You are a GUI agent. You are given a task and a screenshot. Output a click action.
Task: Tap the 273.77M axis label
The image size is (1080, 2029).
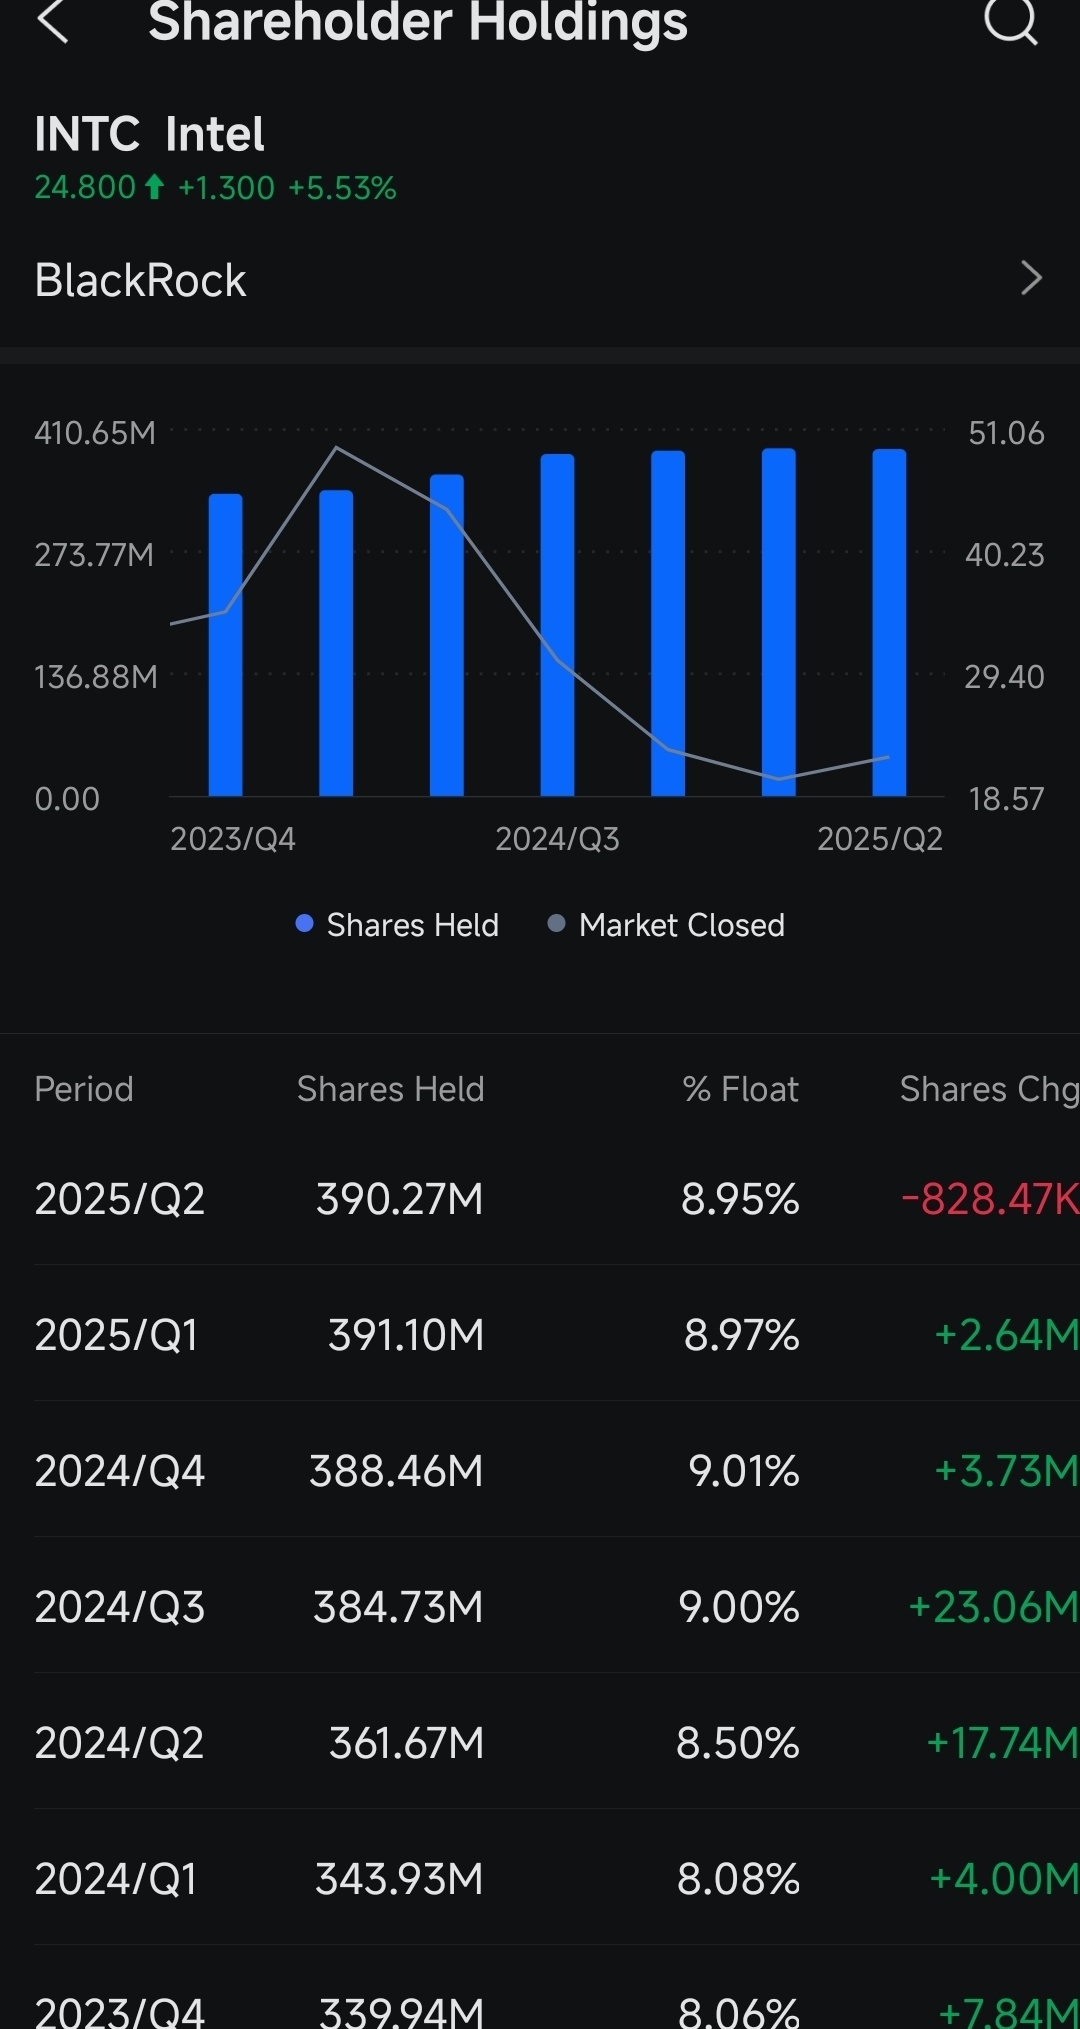(x=95, y=555)
